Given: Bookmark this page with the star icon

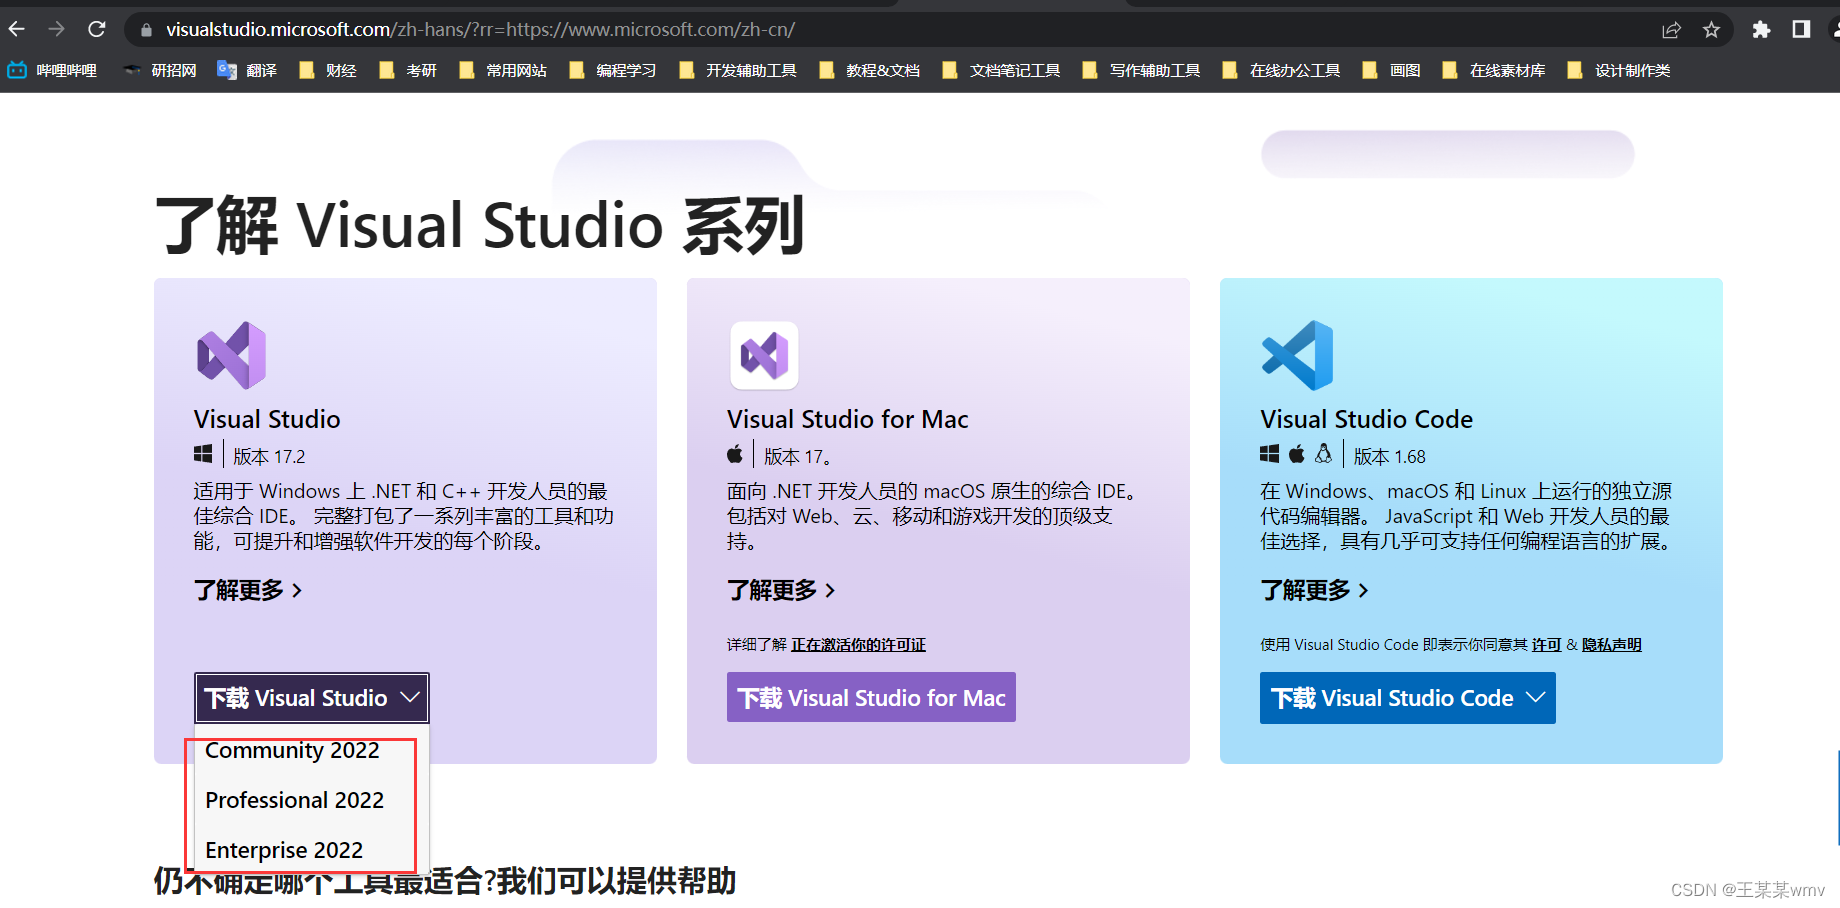Looking at the screenshot, I should point(1711,30).
